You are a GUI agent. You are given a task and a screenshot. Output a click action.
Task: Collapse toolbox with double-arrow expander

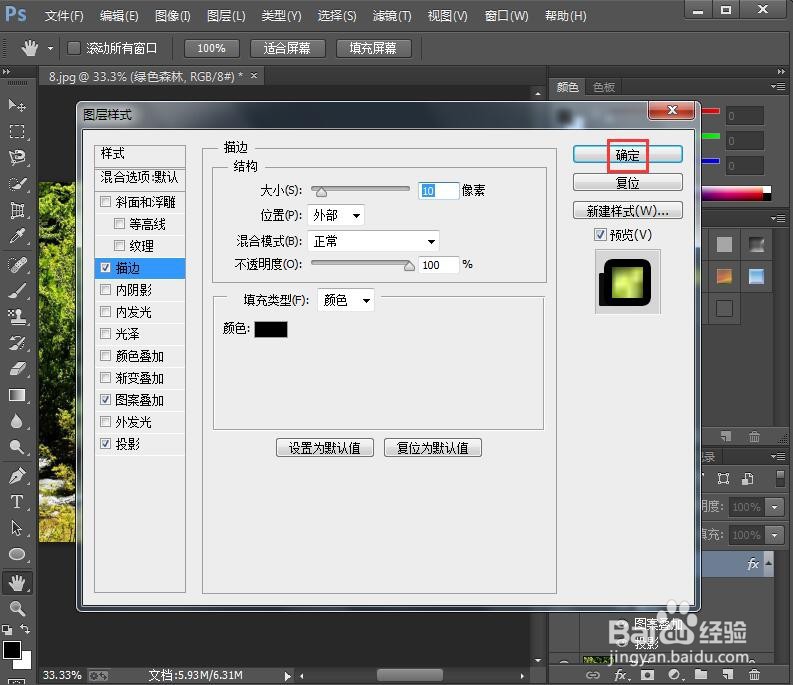click(x=6, y=72)
